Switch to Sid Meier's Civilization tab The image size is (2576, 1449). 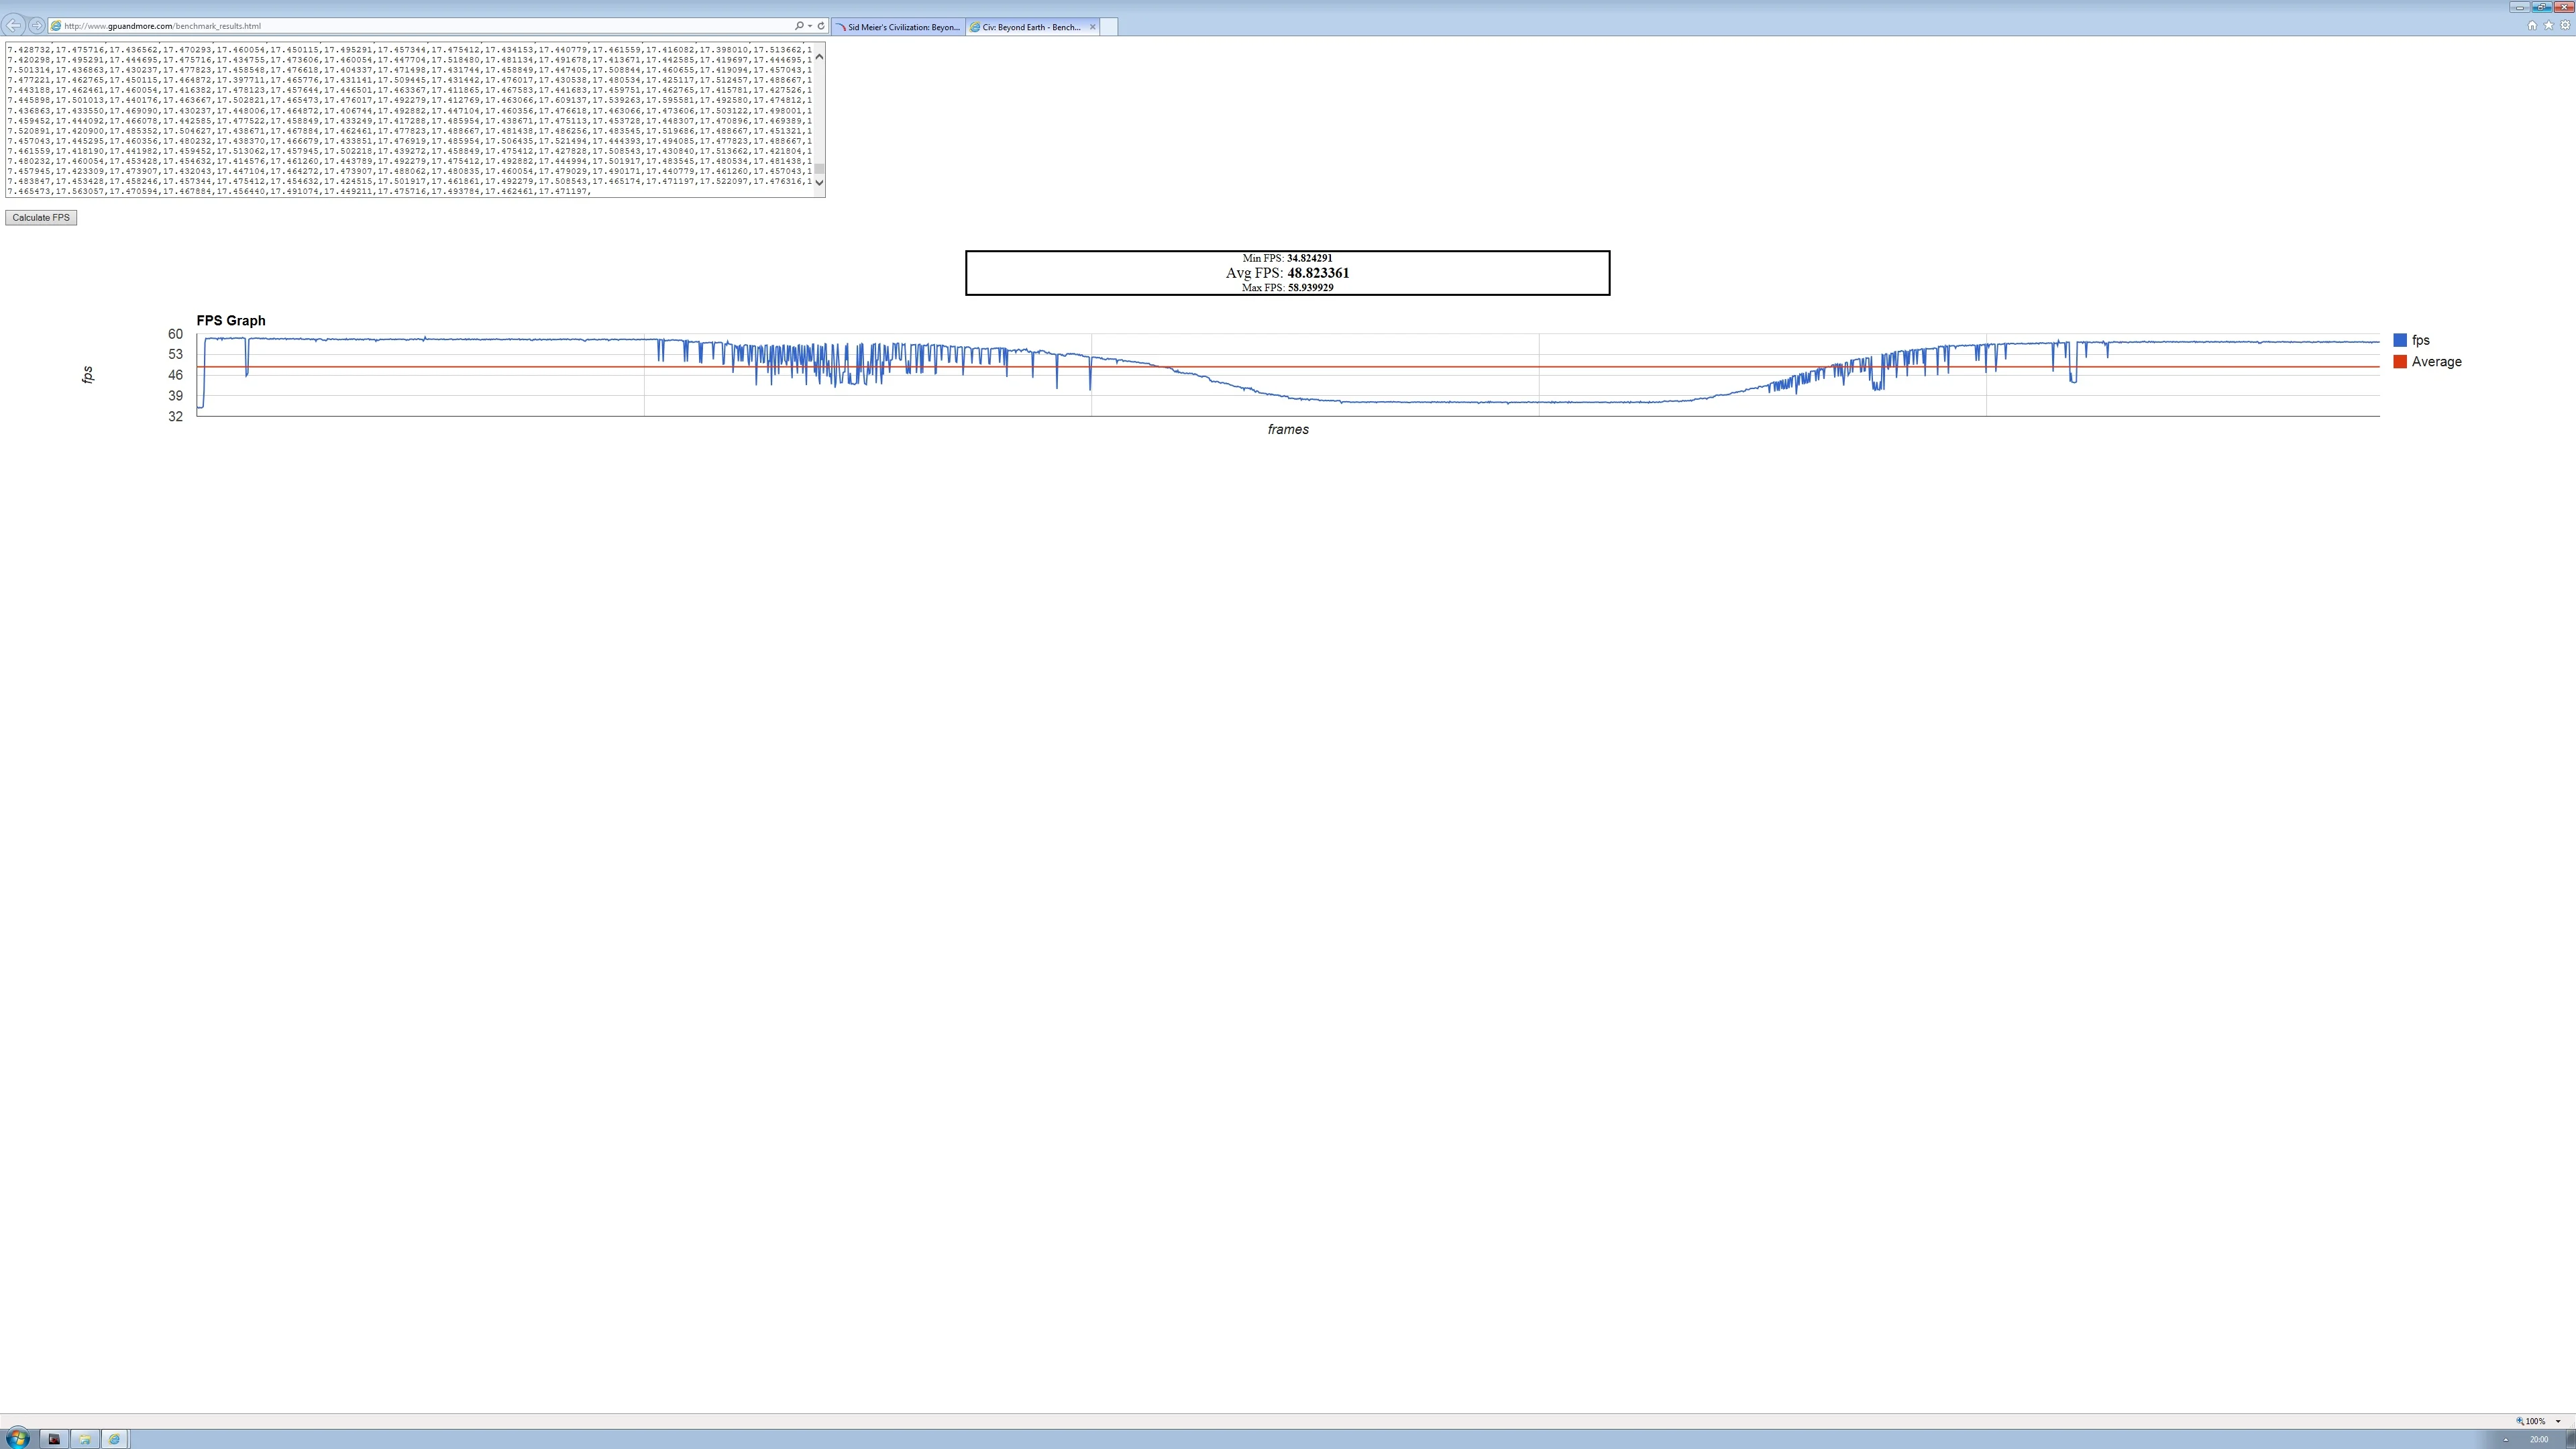click(898, 27)
